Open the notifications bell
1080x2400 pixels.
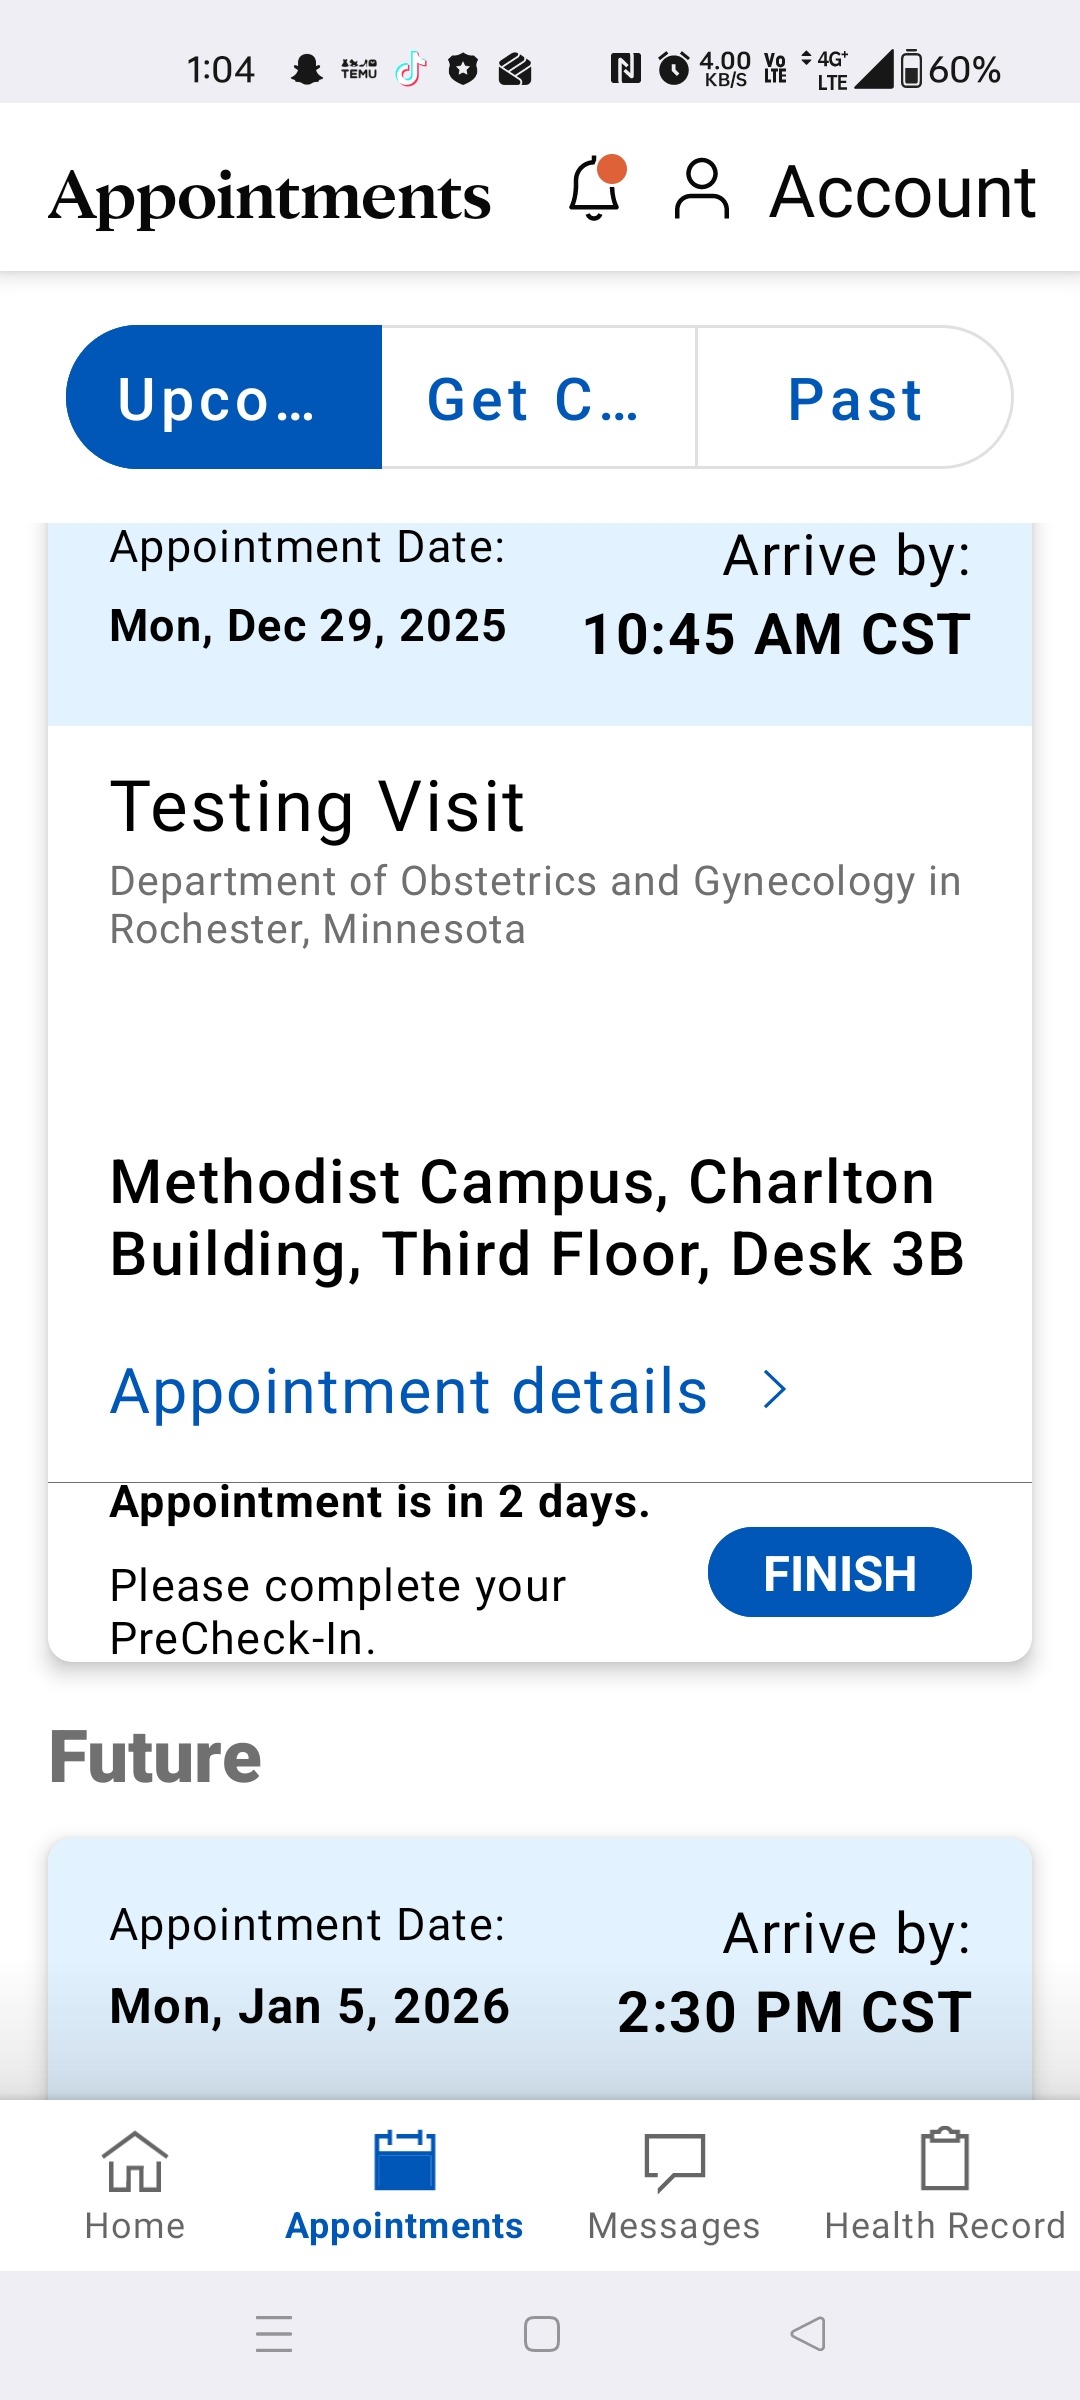pos(596,189)
